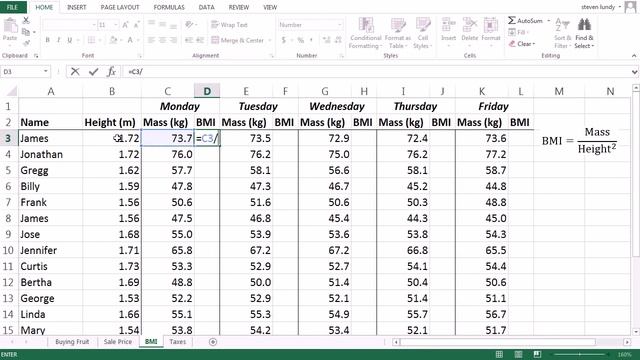Open the Name Box dropdown arrow
The width and height of the screenshot is (640, 360).
pos(46,71)
